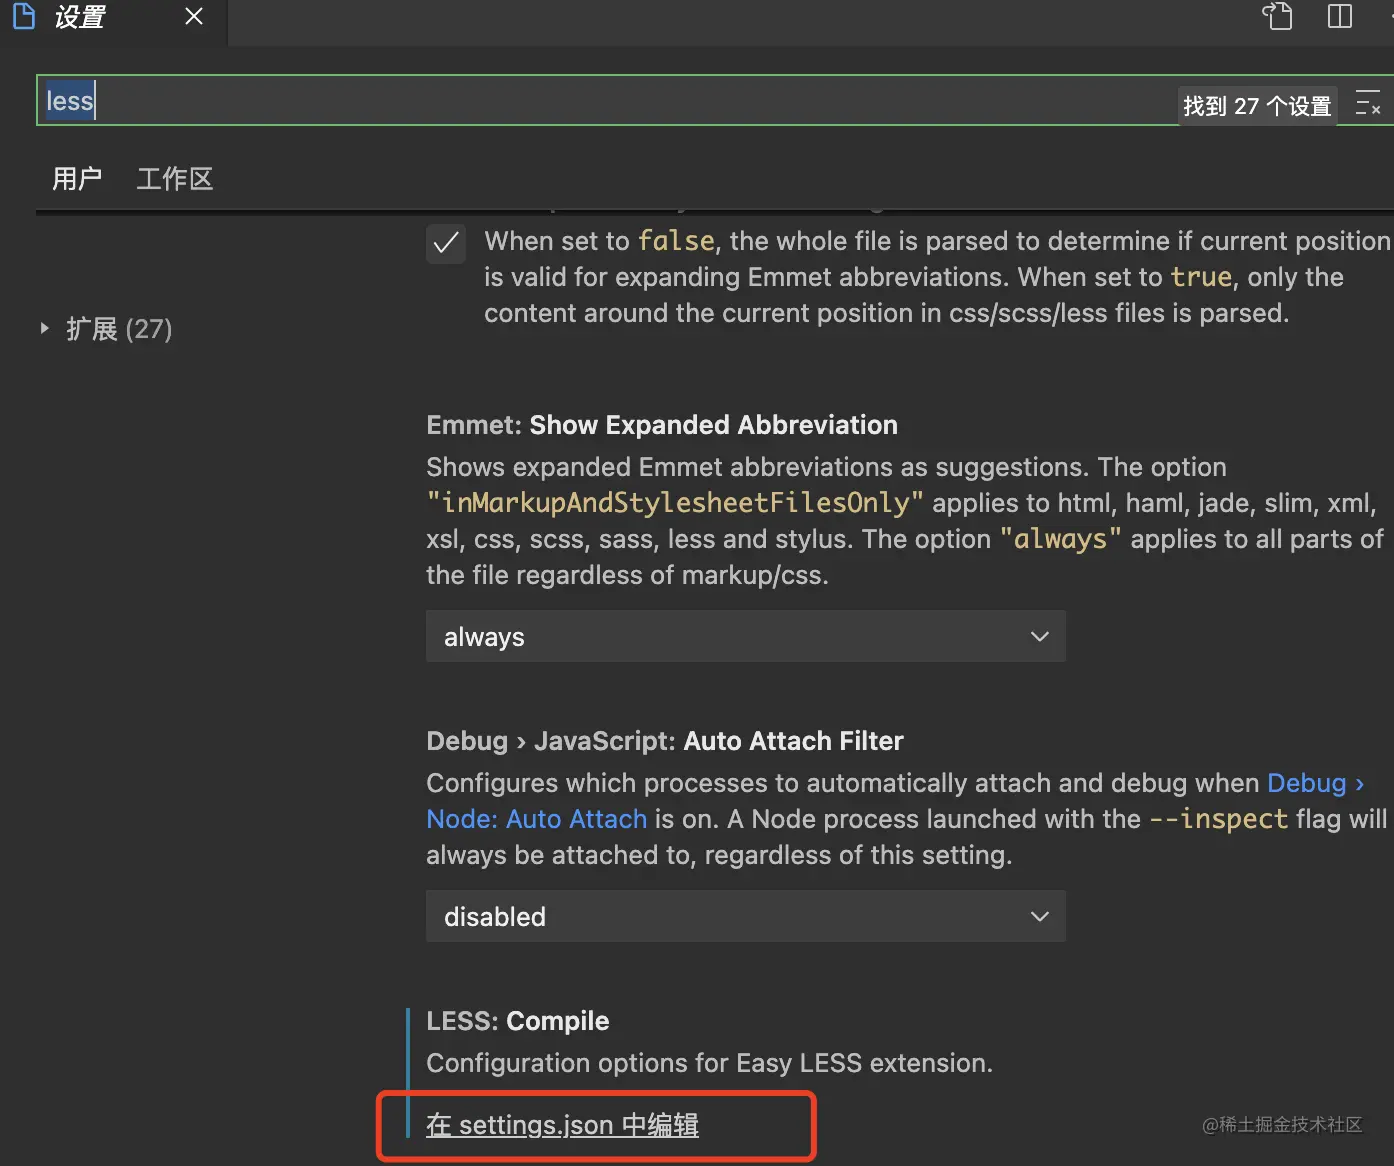The height and width of the screenshot is (1166, 1394).
Task: Clear the settings search with filter icon
Action: coord(1367,103)
